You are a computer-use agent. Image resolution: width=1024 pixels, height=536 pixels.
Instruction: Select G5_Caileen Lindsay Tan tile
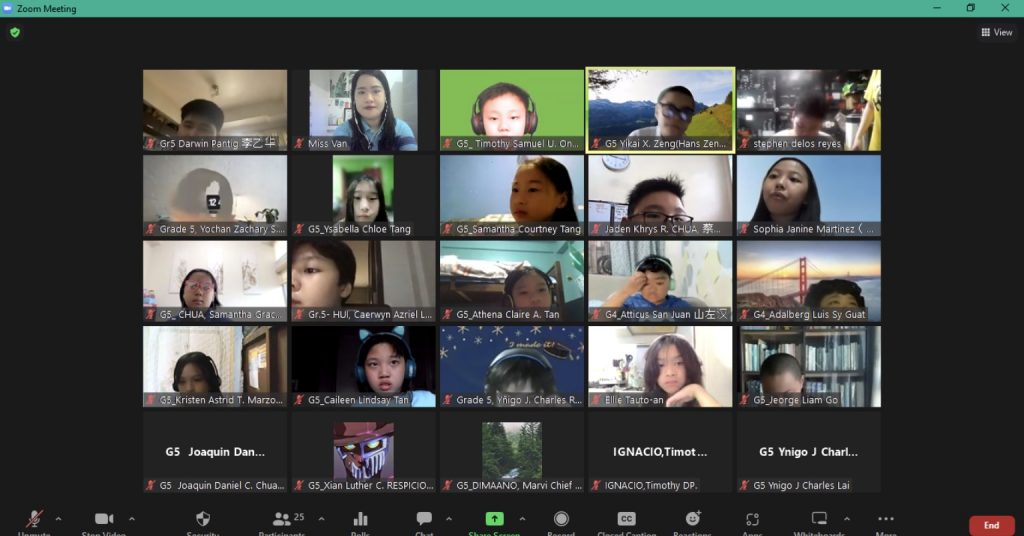click(363, 367)
